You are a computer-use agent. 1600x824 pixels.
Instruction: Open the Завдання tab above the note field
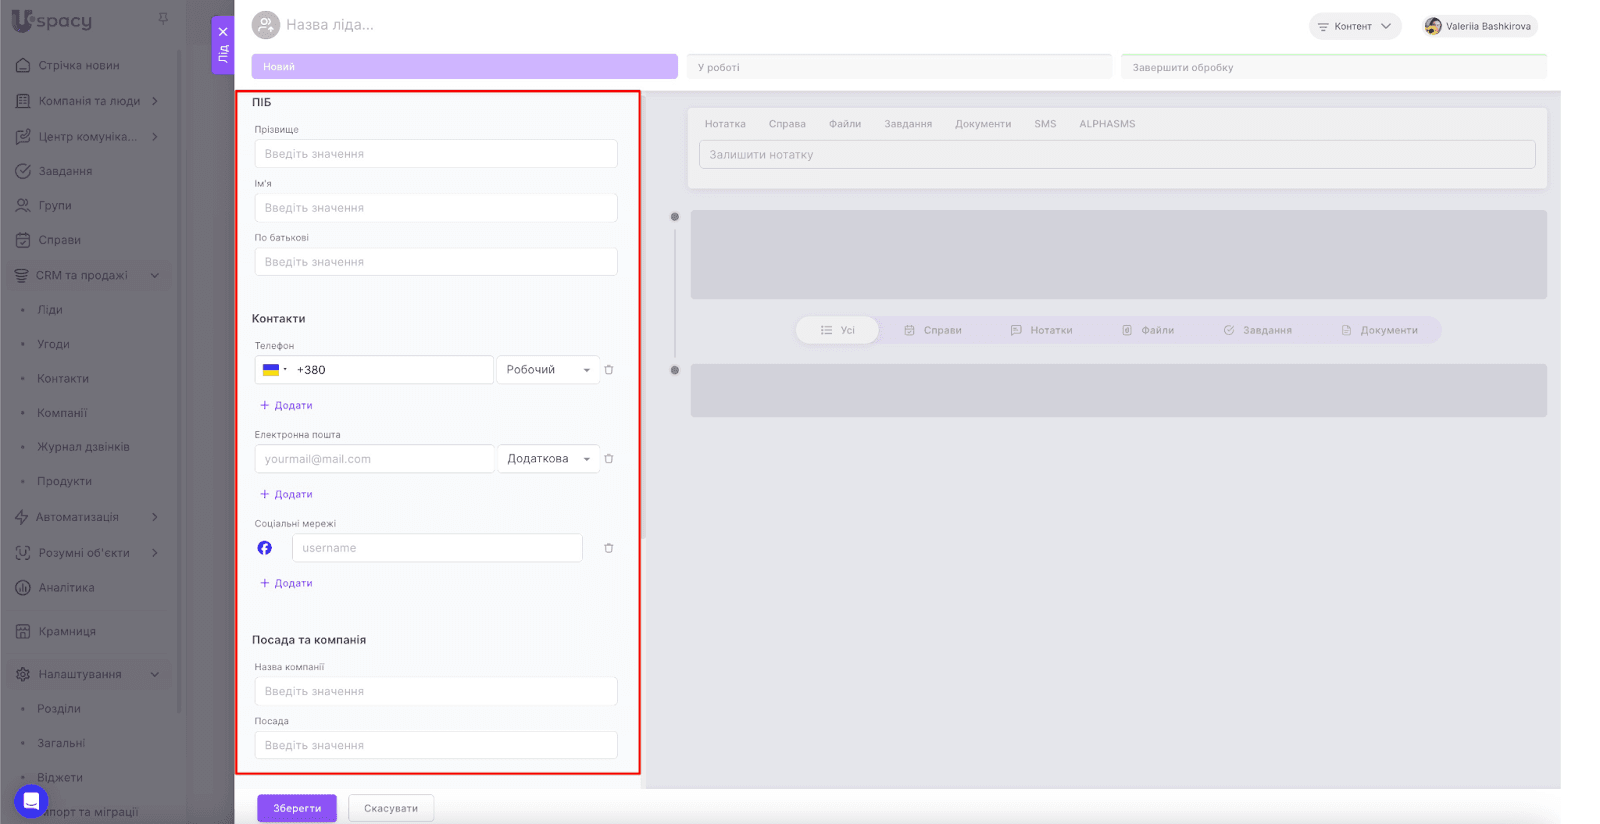908,124
